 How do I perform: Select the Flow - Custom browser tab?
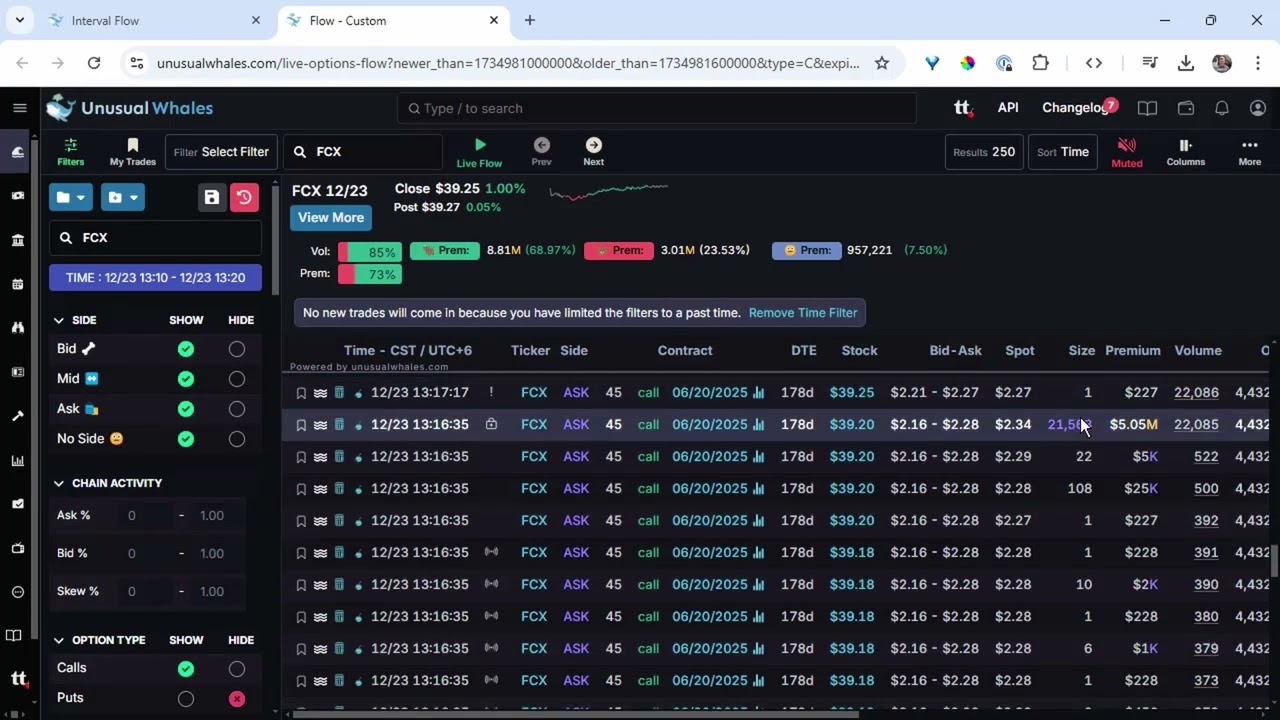(x=393, y=20)
